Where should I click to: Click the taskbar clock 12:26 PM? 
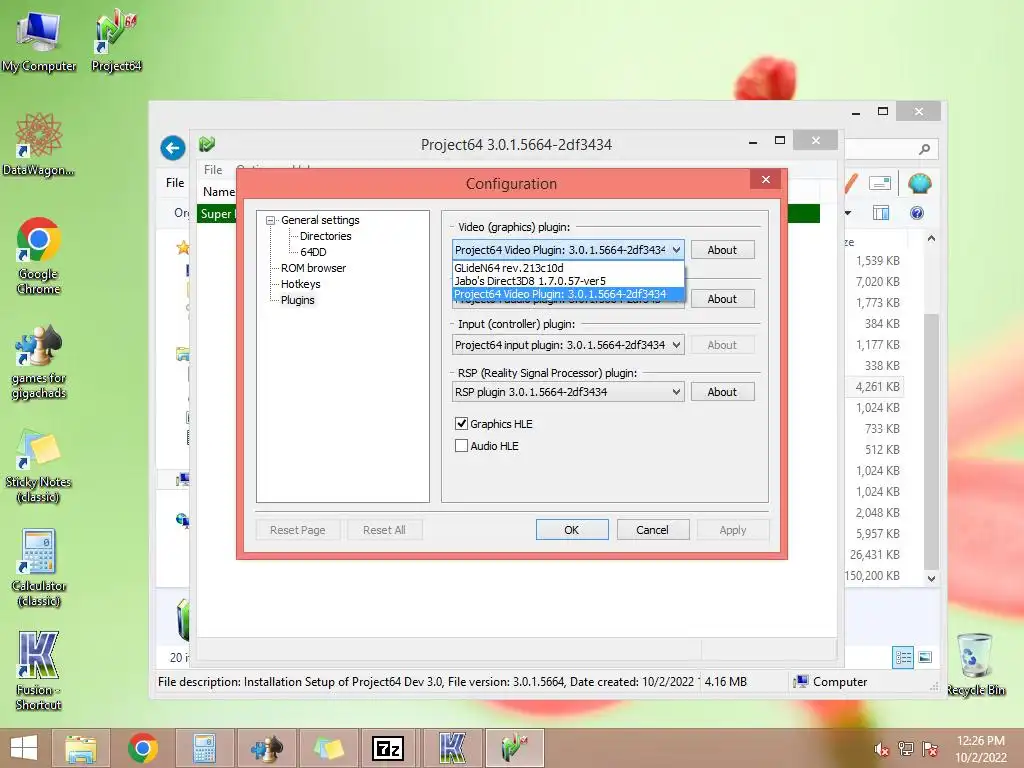coord(980,741)
